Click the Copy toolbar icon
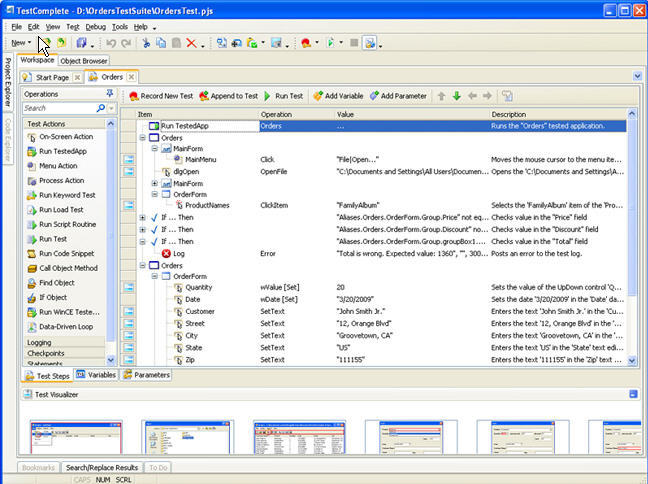648x484 pixels. 161,43
